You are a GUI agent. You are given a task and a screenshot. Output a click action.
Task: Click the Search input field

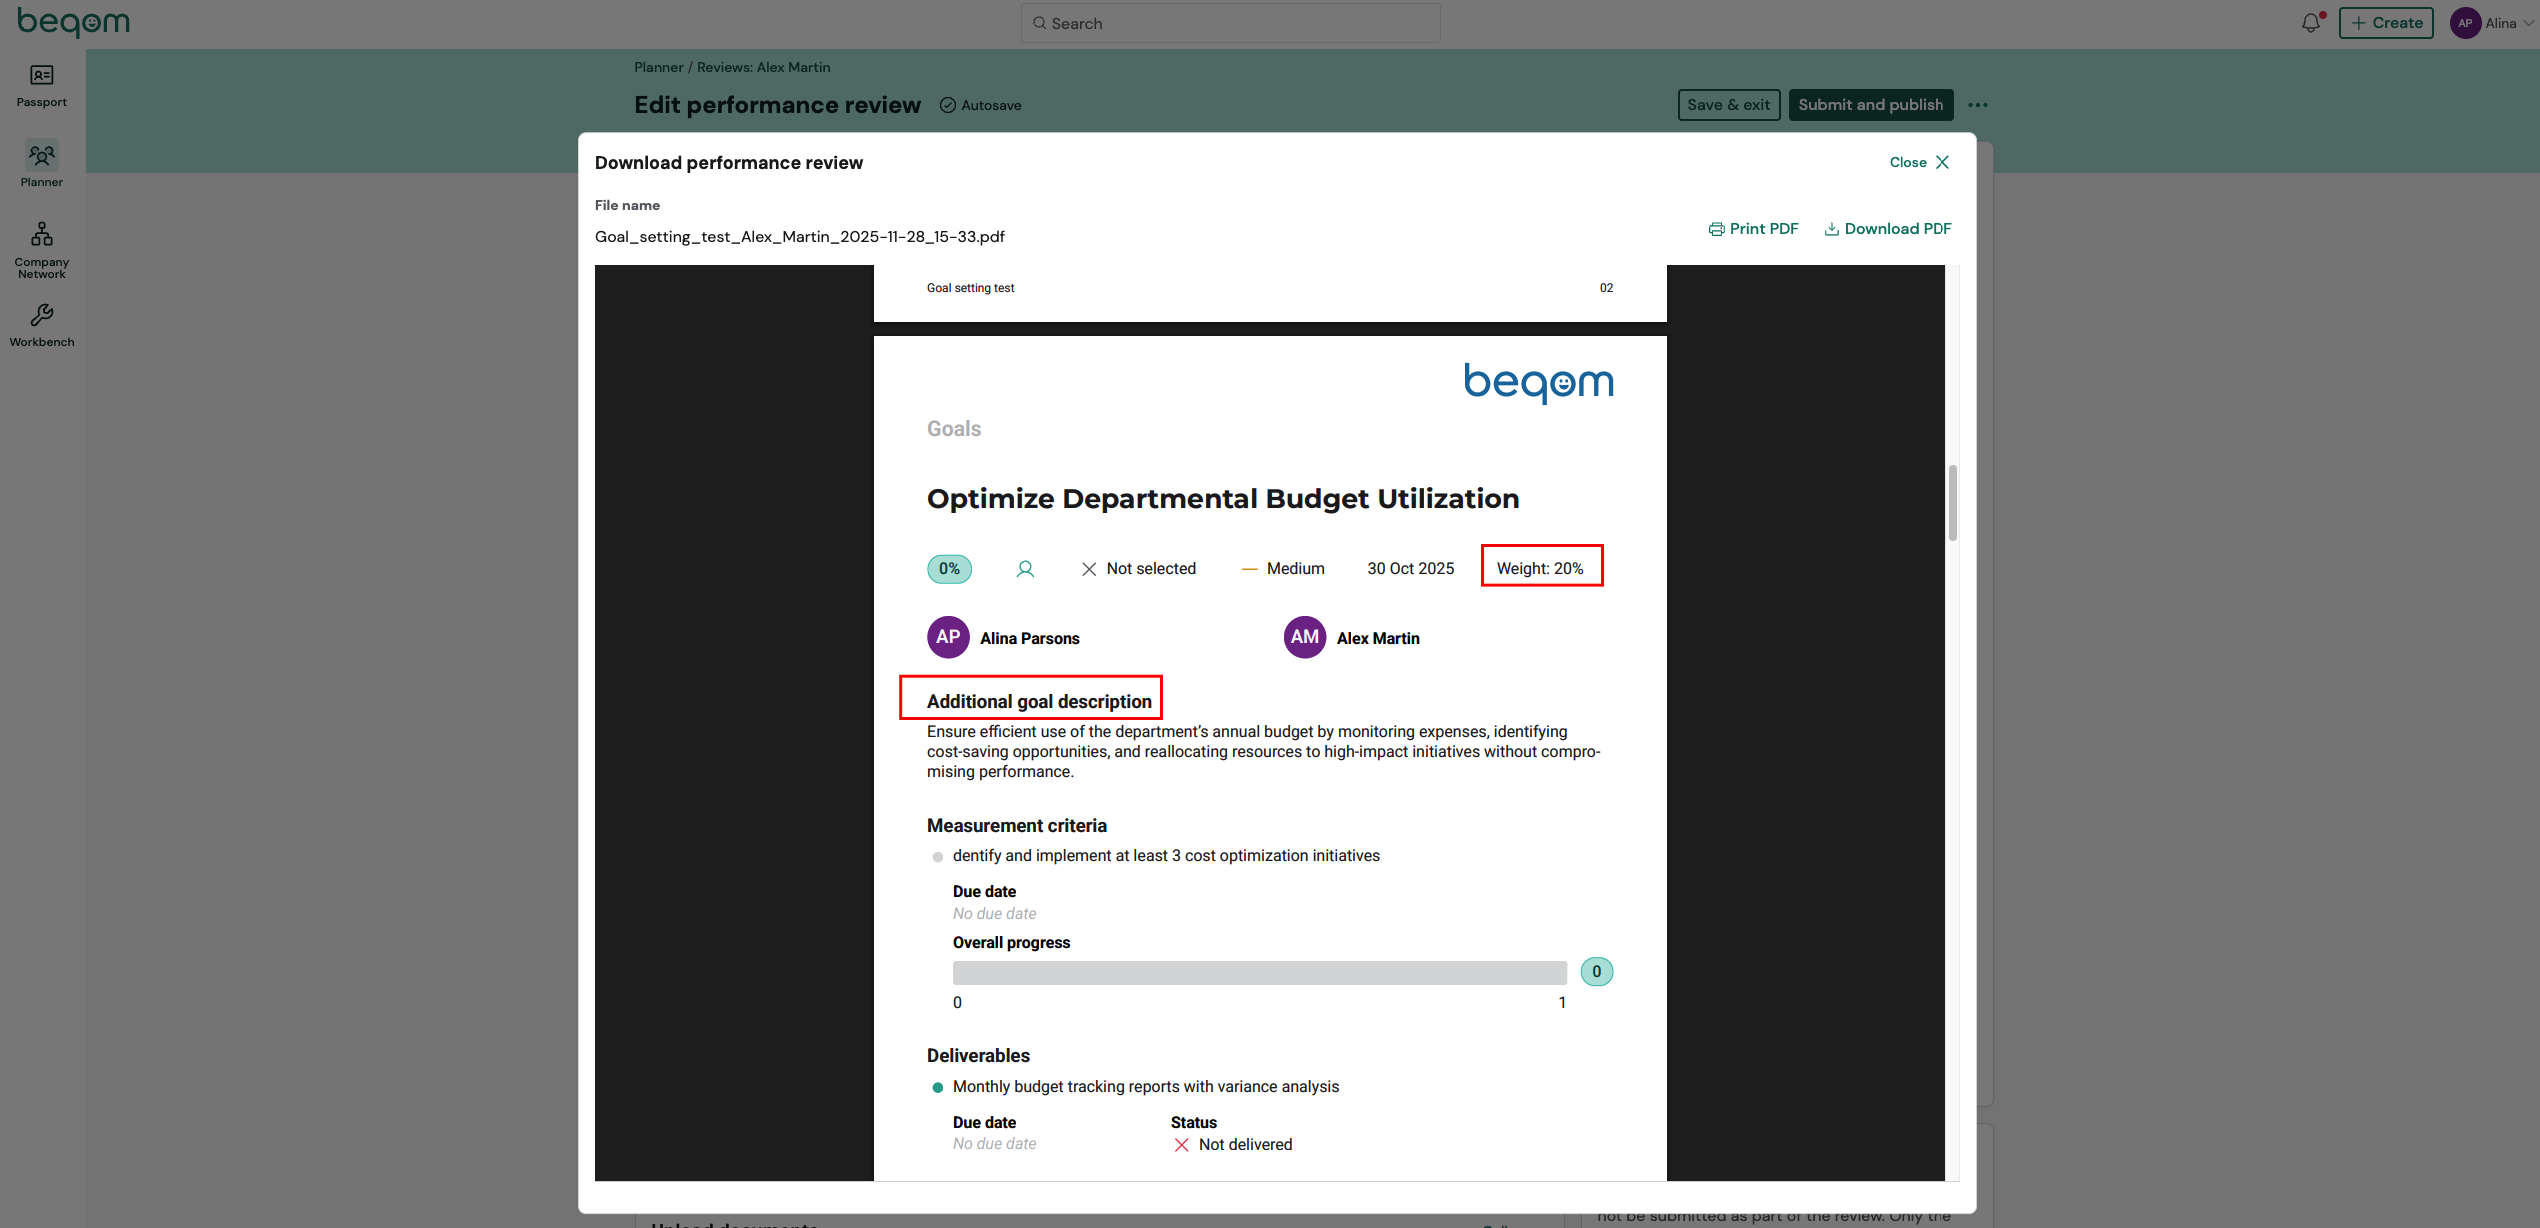(1230, 23)
